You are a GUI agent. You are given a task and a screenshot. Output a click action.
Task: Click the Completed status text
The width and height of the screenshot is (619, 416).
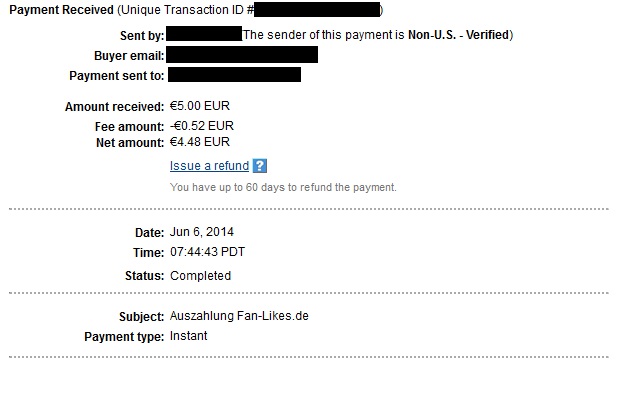coord(200,275)
